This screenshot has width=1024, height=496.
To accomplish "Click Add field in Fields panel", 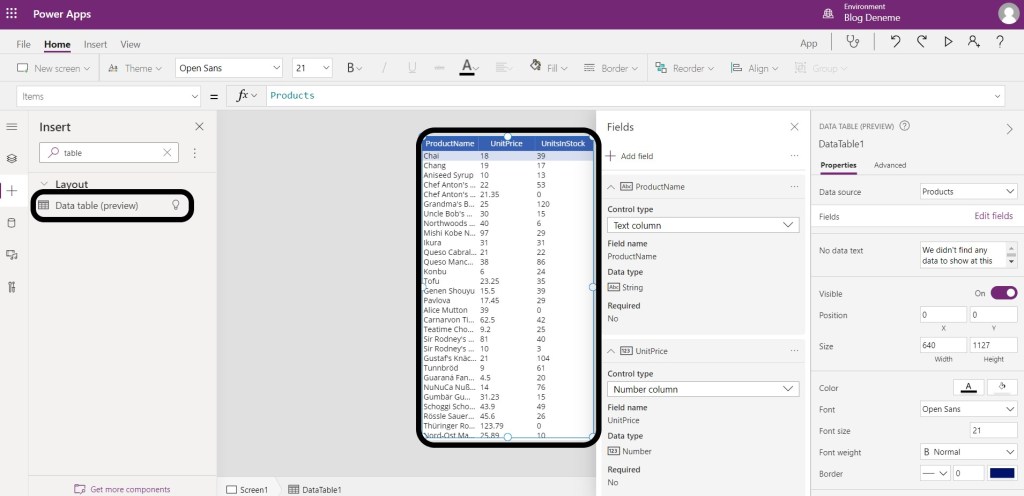I will tap(629, 156).
